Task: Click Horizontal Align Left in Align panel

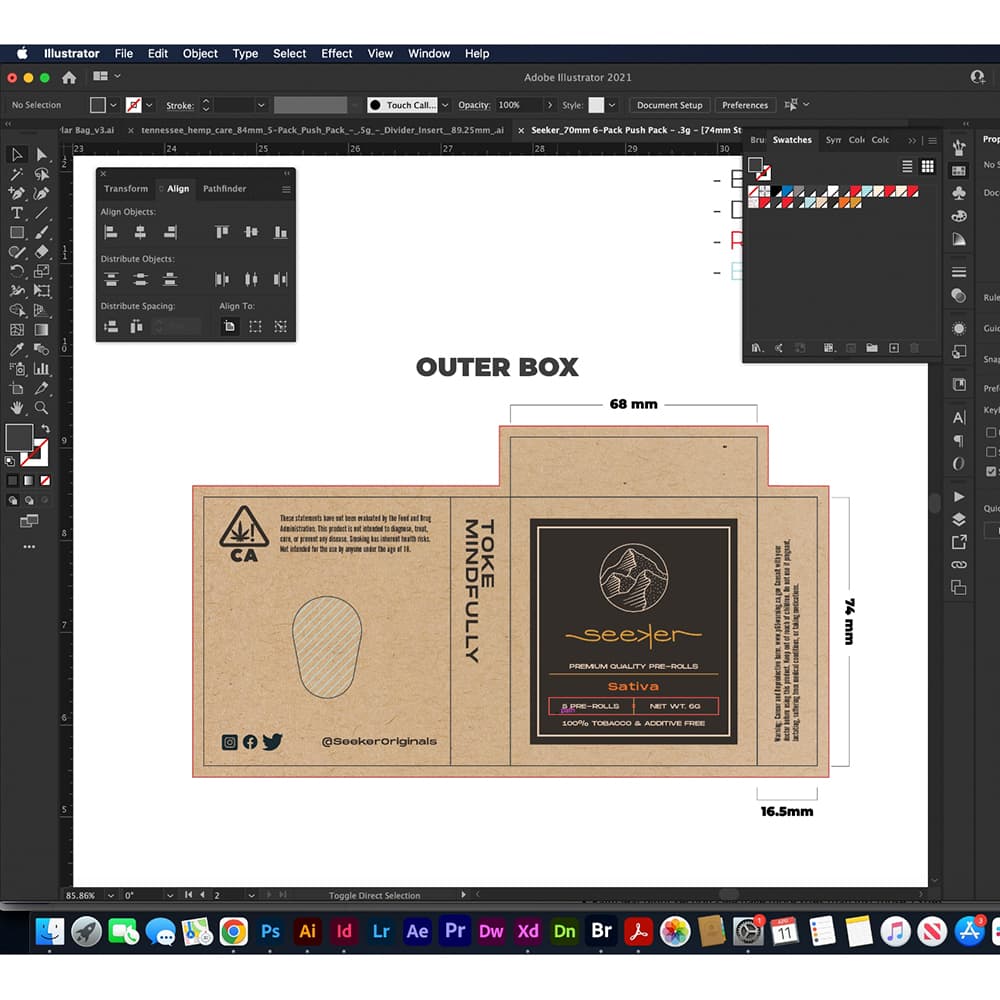Action: point(111,232)
